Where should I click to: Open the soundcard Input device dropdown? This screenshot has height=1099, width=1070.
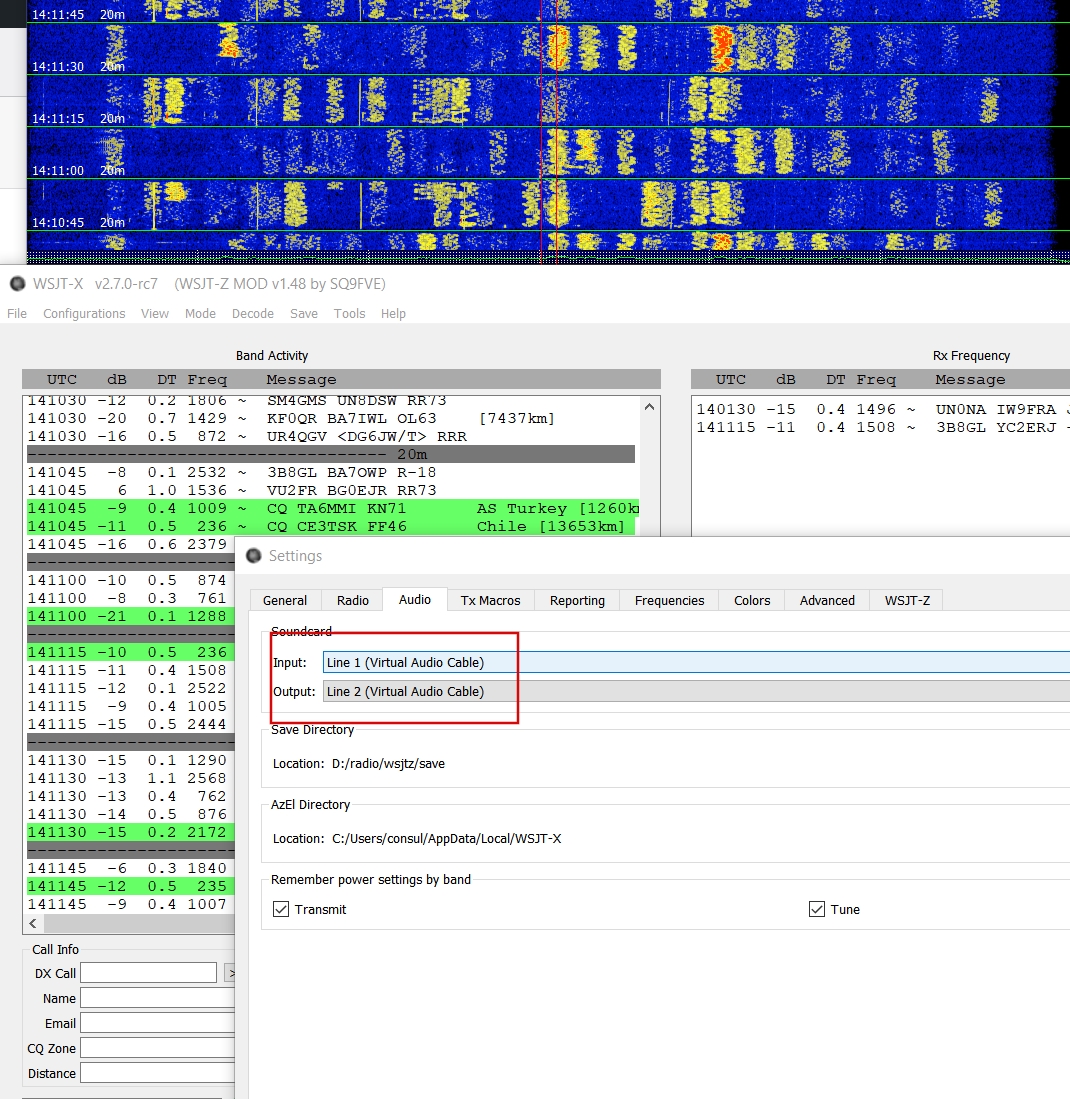tap(695, 662)
